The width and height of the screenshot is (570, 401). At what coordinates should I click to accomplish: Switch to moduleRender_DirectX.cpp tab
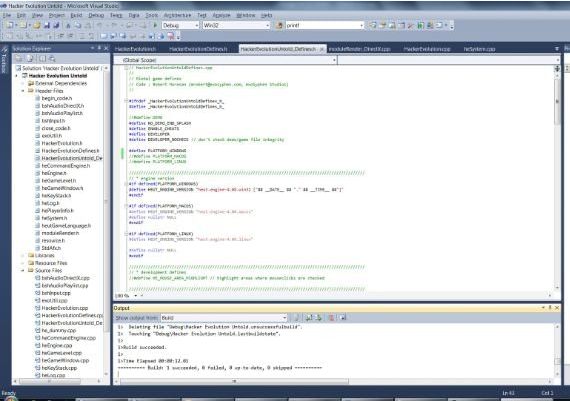pyautogui.click(x=359, y=49)
